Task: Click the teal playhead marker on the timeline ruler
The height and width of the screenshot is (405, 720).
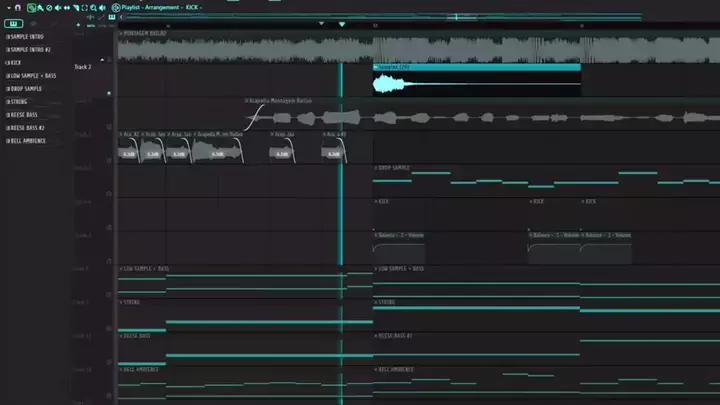Action: click(342, 24)
